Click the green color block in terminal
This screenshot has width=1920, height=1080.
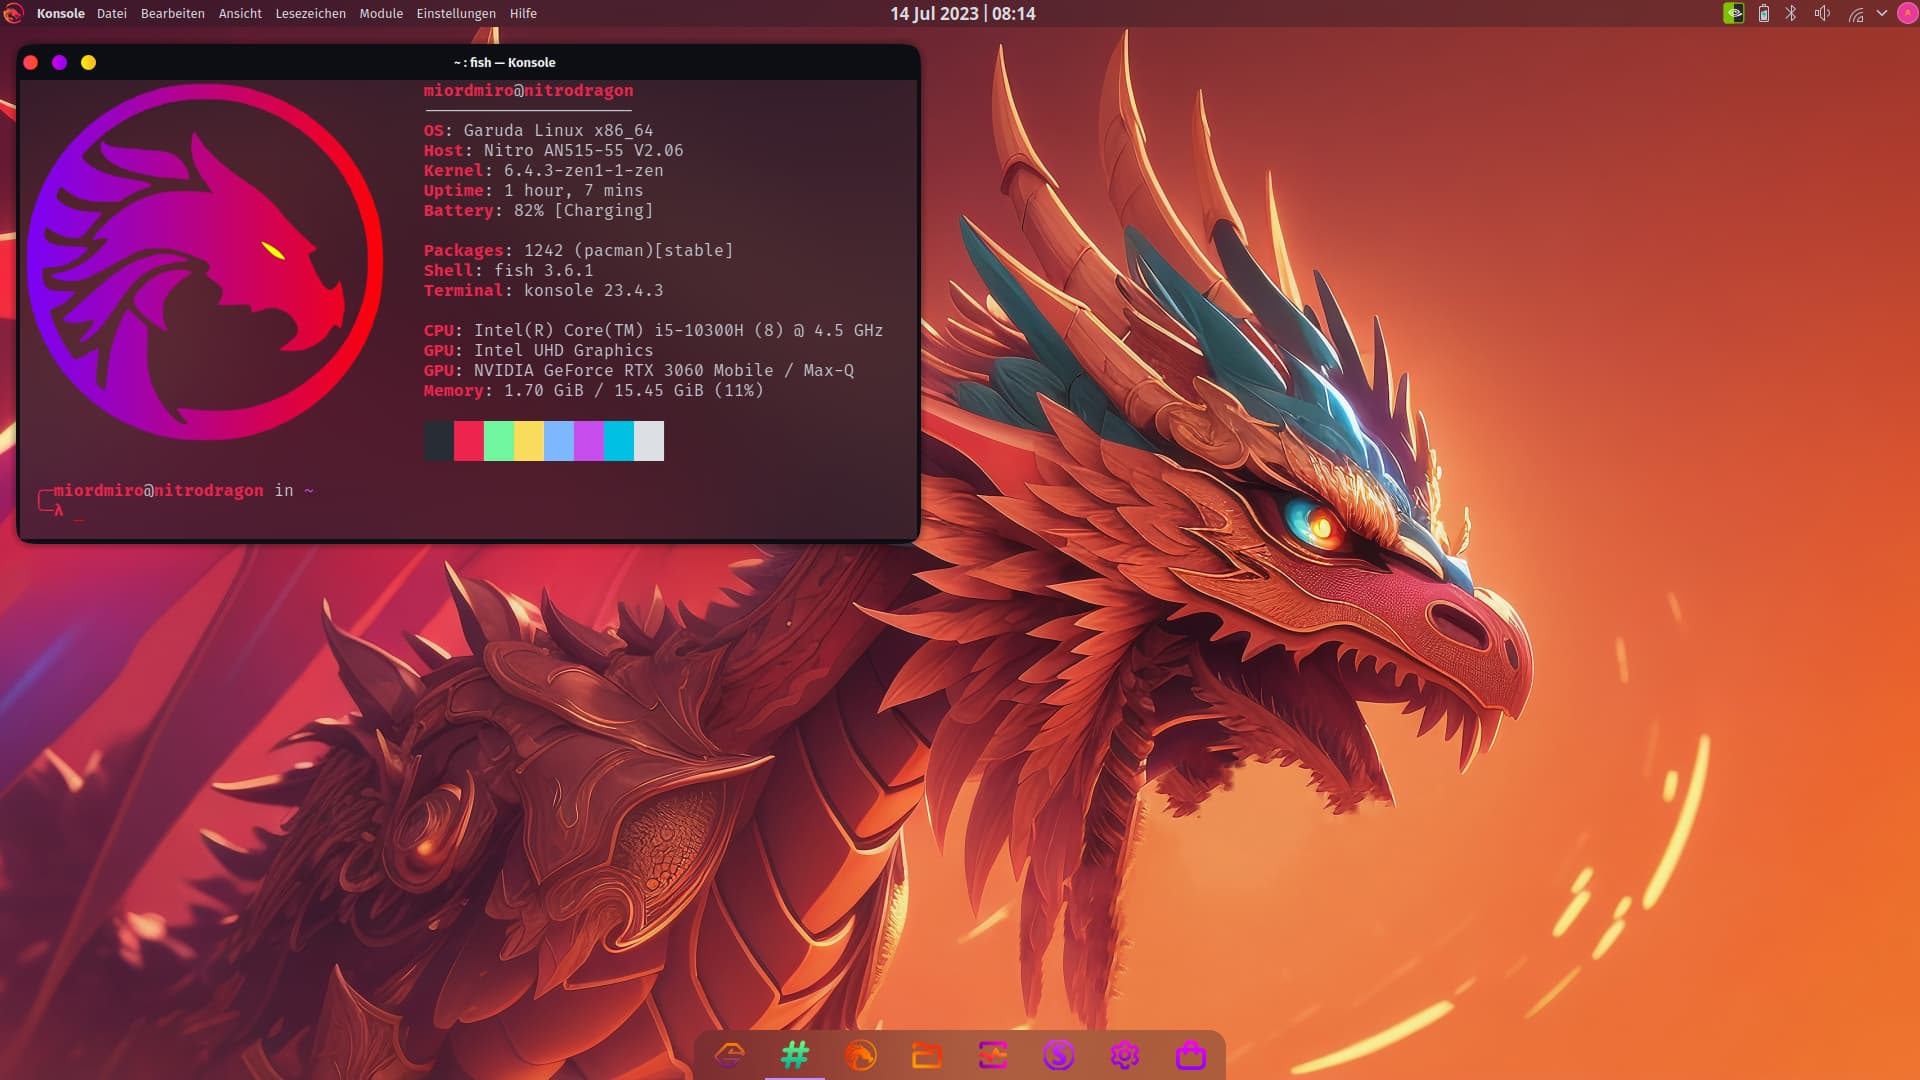point(499,441)
